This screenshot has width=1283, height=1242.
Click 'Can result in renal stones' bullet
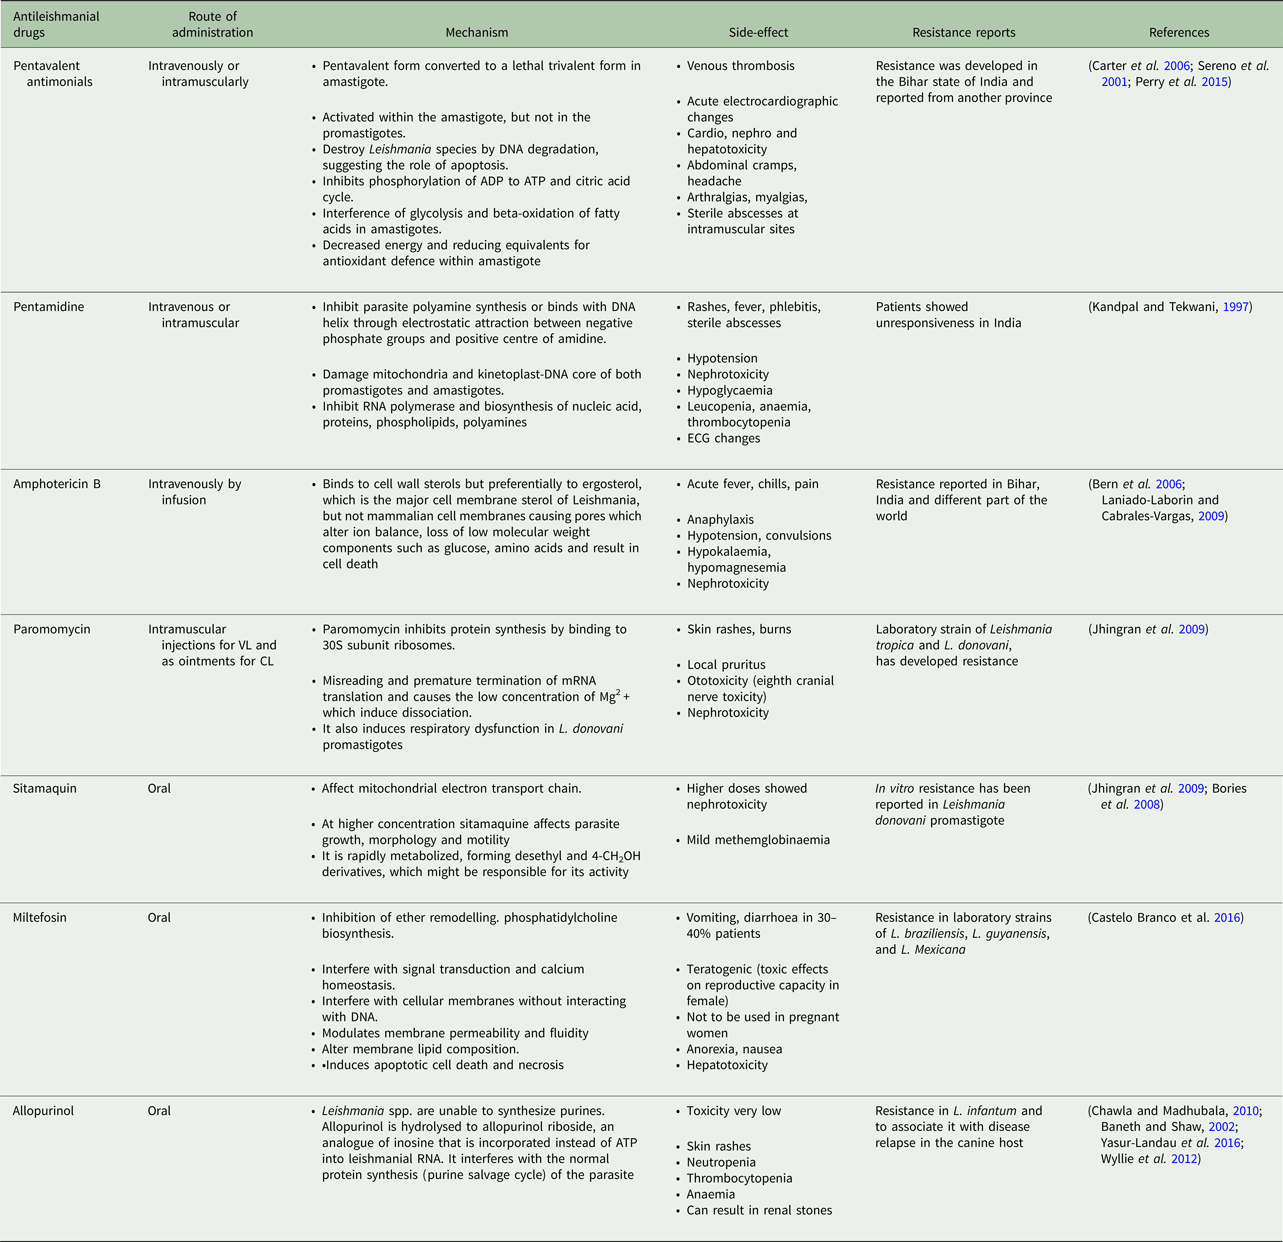[760, 1211]
